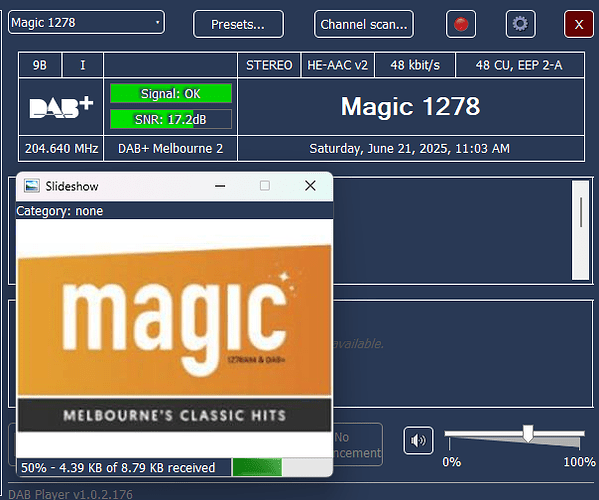The image size is (599, 500).
Task: Click the text panel scrollbar
Action: (x=581, y=230)
